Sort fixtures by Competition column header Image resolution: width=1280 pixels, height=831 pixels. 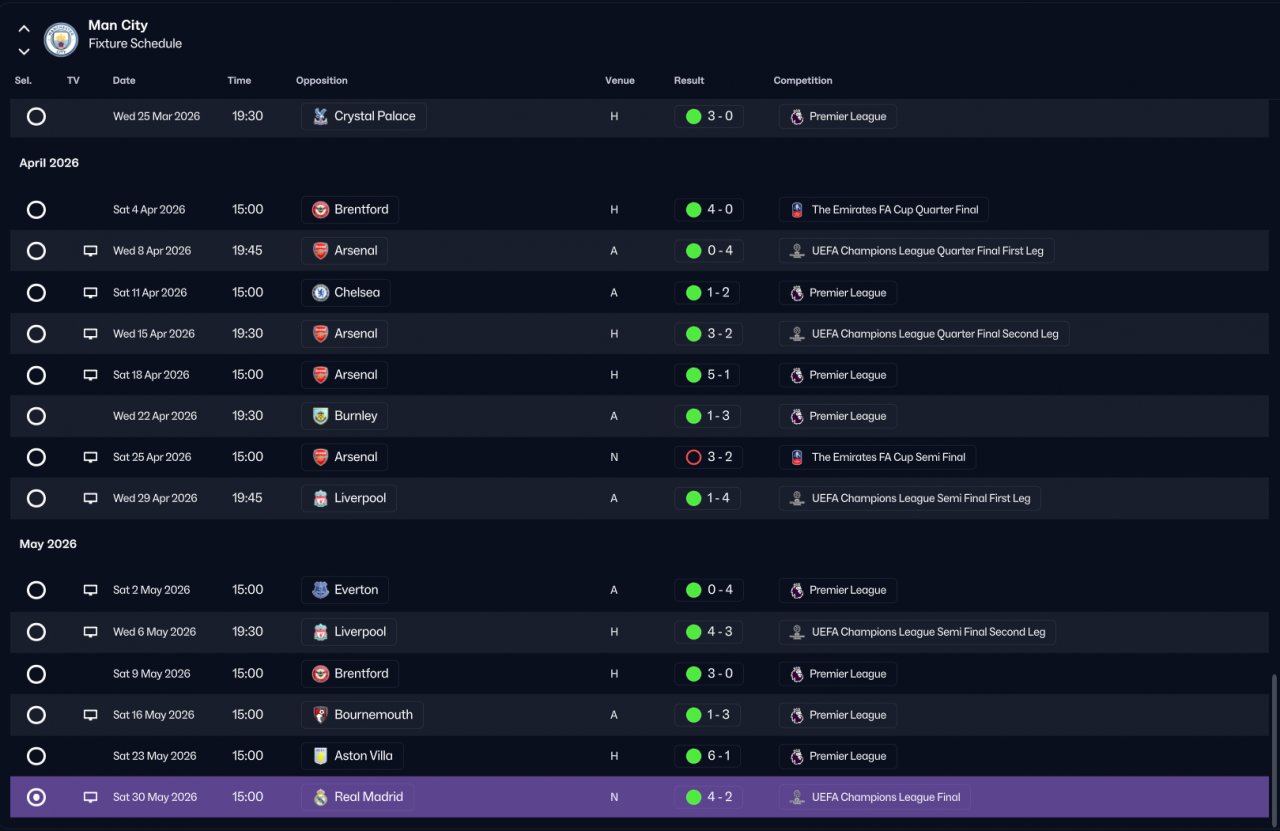click(x=803, y=80)
